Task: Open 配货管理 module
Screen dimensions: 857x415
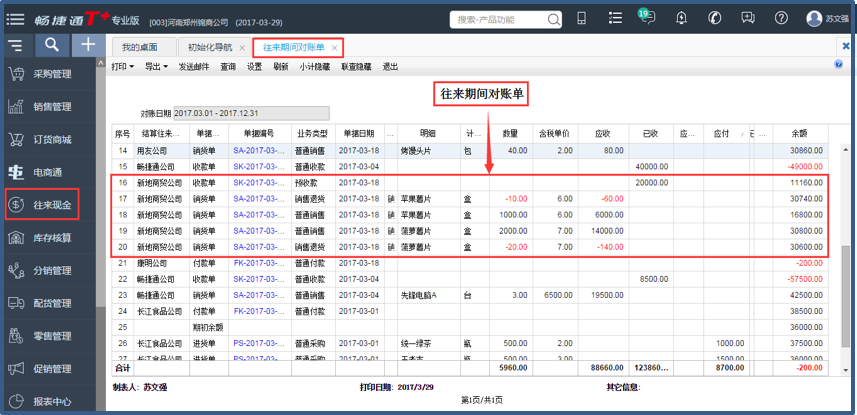Action: pyautogui.click(x=48, y=303)
